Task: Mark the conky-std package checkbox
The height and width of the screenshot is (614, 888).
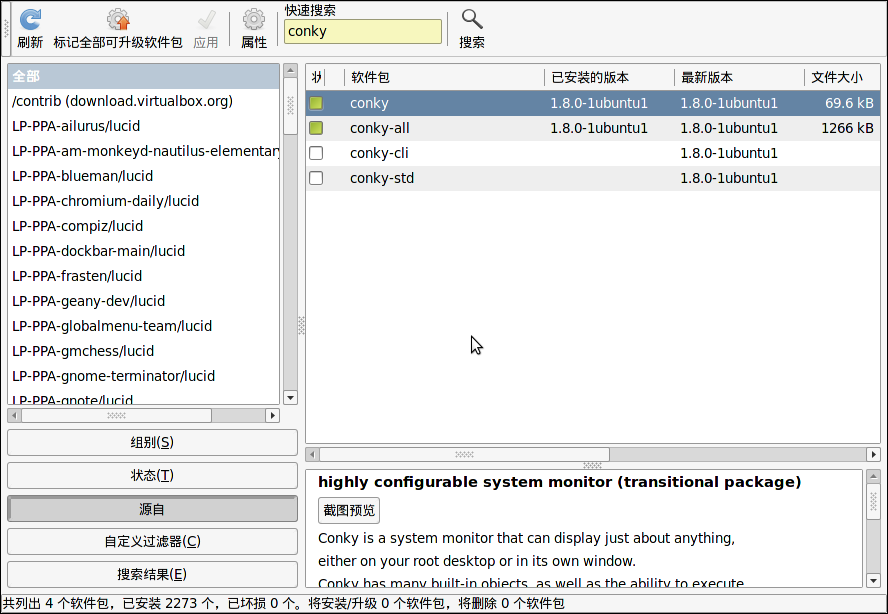Action: coord(316,178)
